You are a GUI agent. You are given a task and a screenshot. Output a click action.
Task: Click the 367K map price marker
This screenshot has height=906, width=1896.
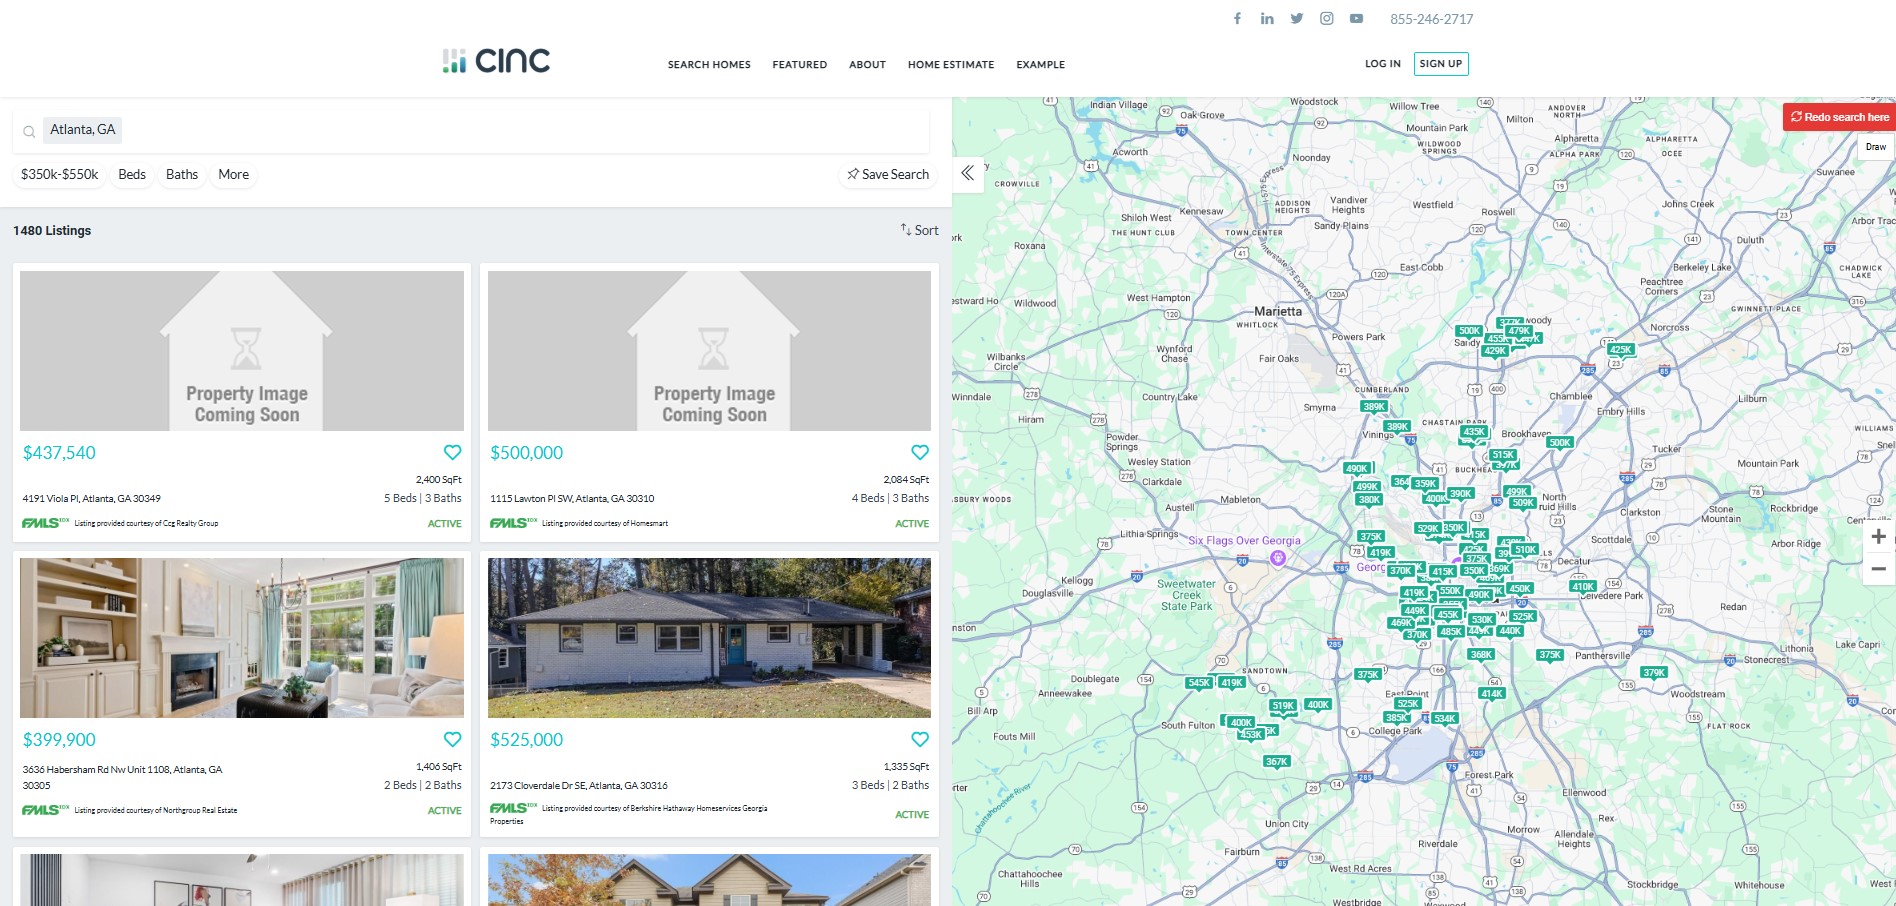[x=1276, y=762]
